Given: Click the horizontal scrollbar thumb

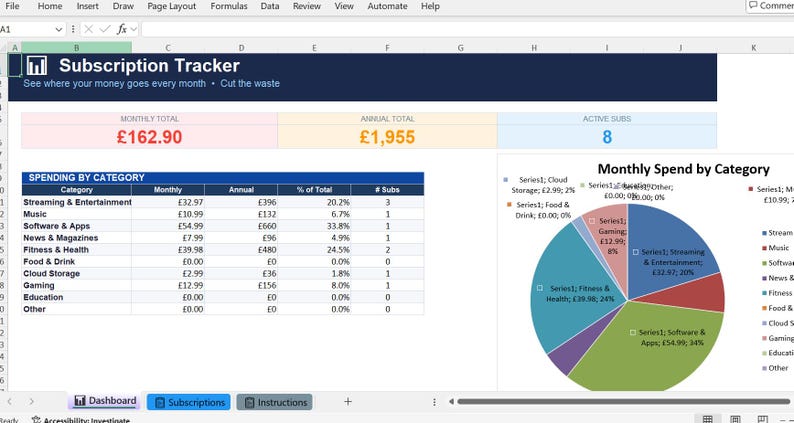Looking at the screenshot, I should [623, 402].
